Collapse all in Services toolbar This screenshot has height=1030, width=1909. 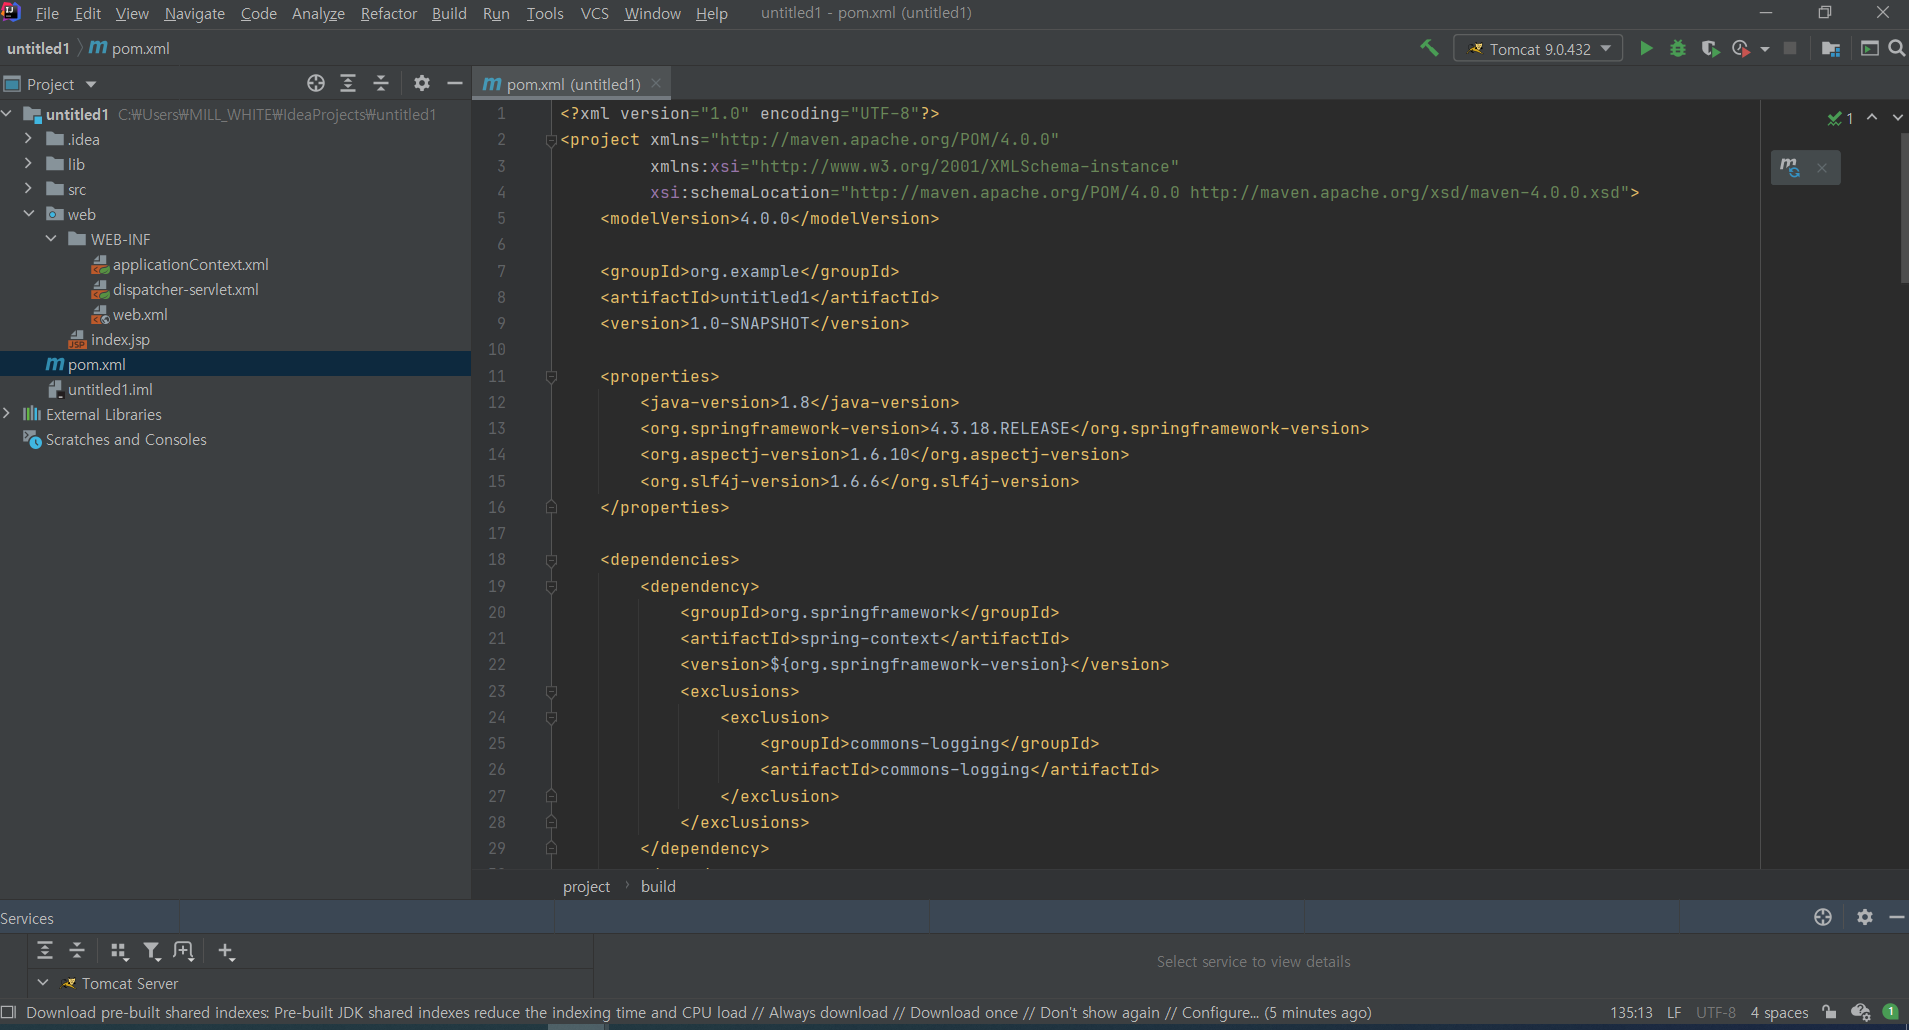point(77,950)
